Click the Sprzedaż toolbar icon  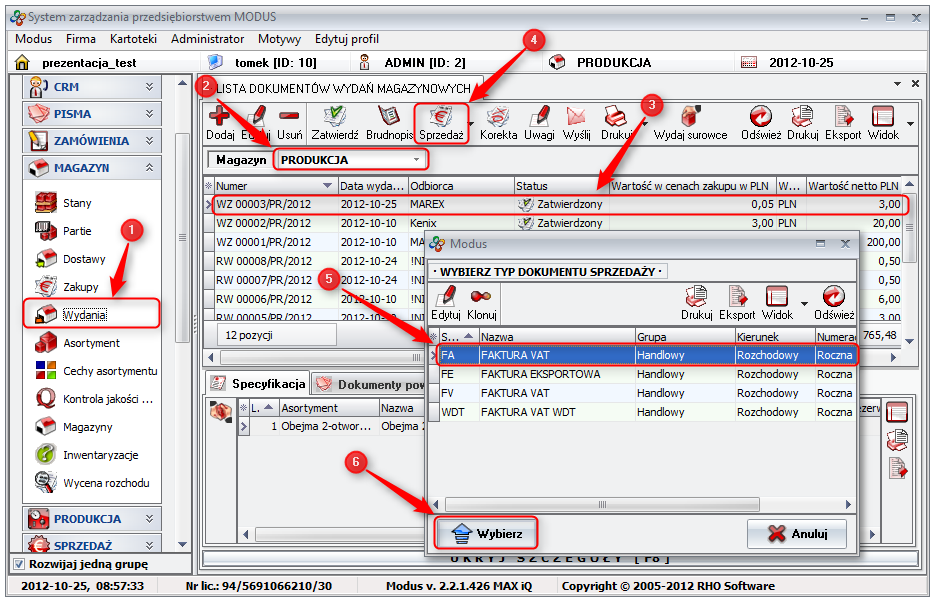point(441,123)
